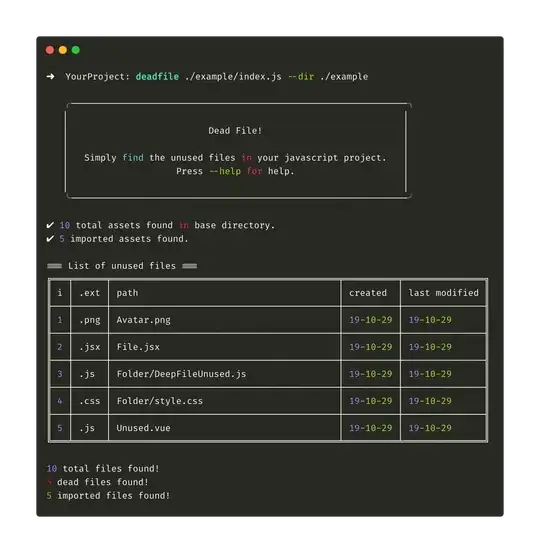
Task: Click the '.png' extension cell
Action: coord(90,320)
